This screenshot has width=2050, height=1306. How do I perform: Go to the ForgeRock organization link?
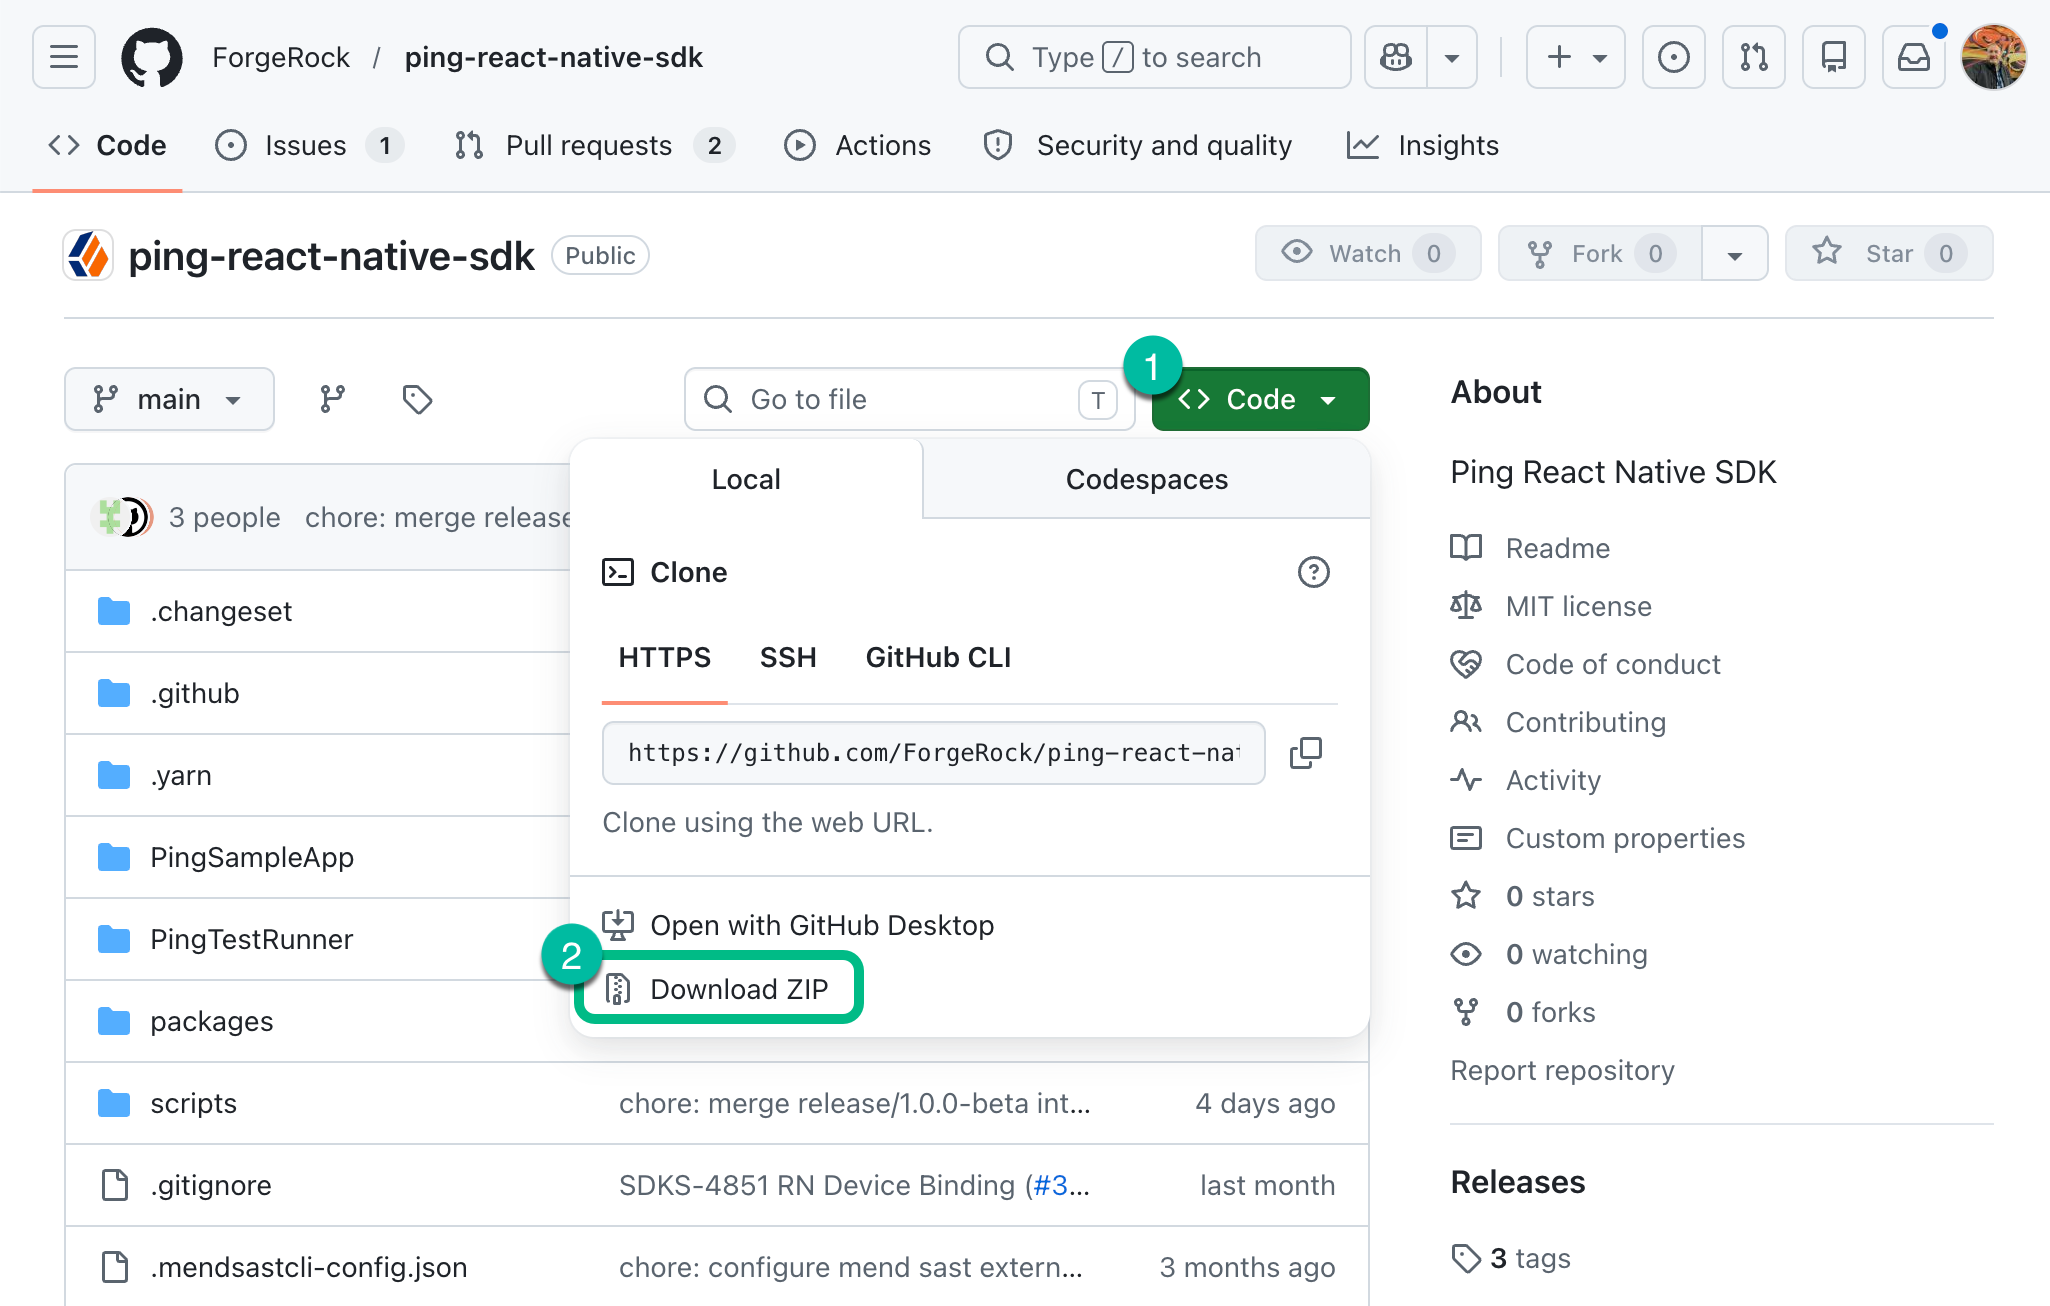tap(281, 57)
